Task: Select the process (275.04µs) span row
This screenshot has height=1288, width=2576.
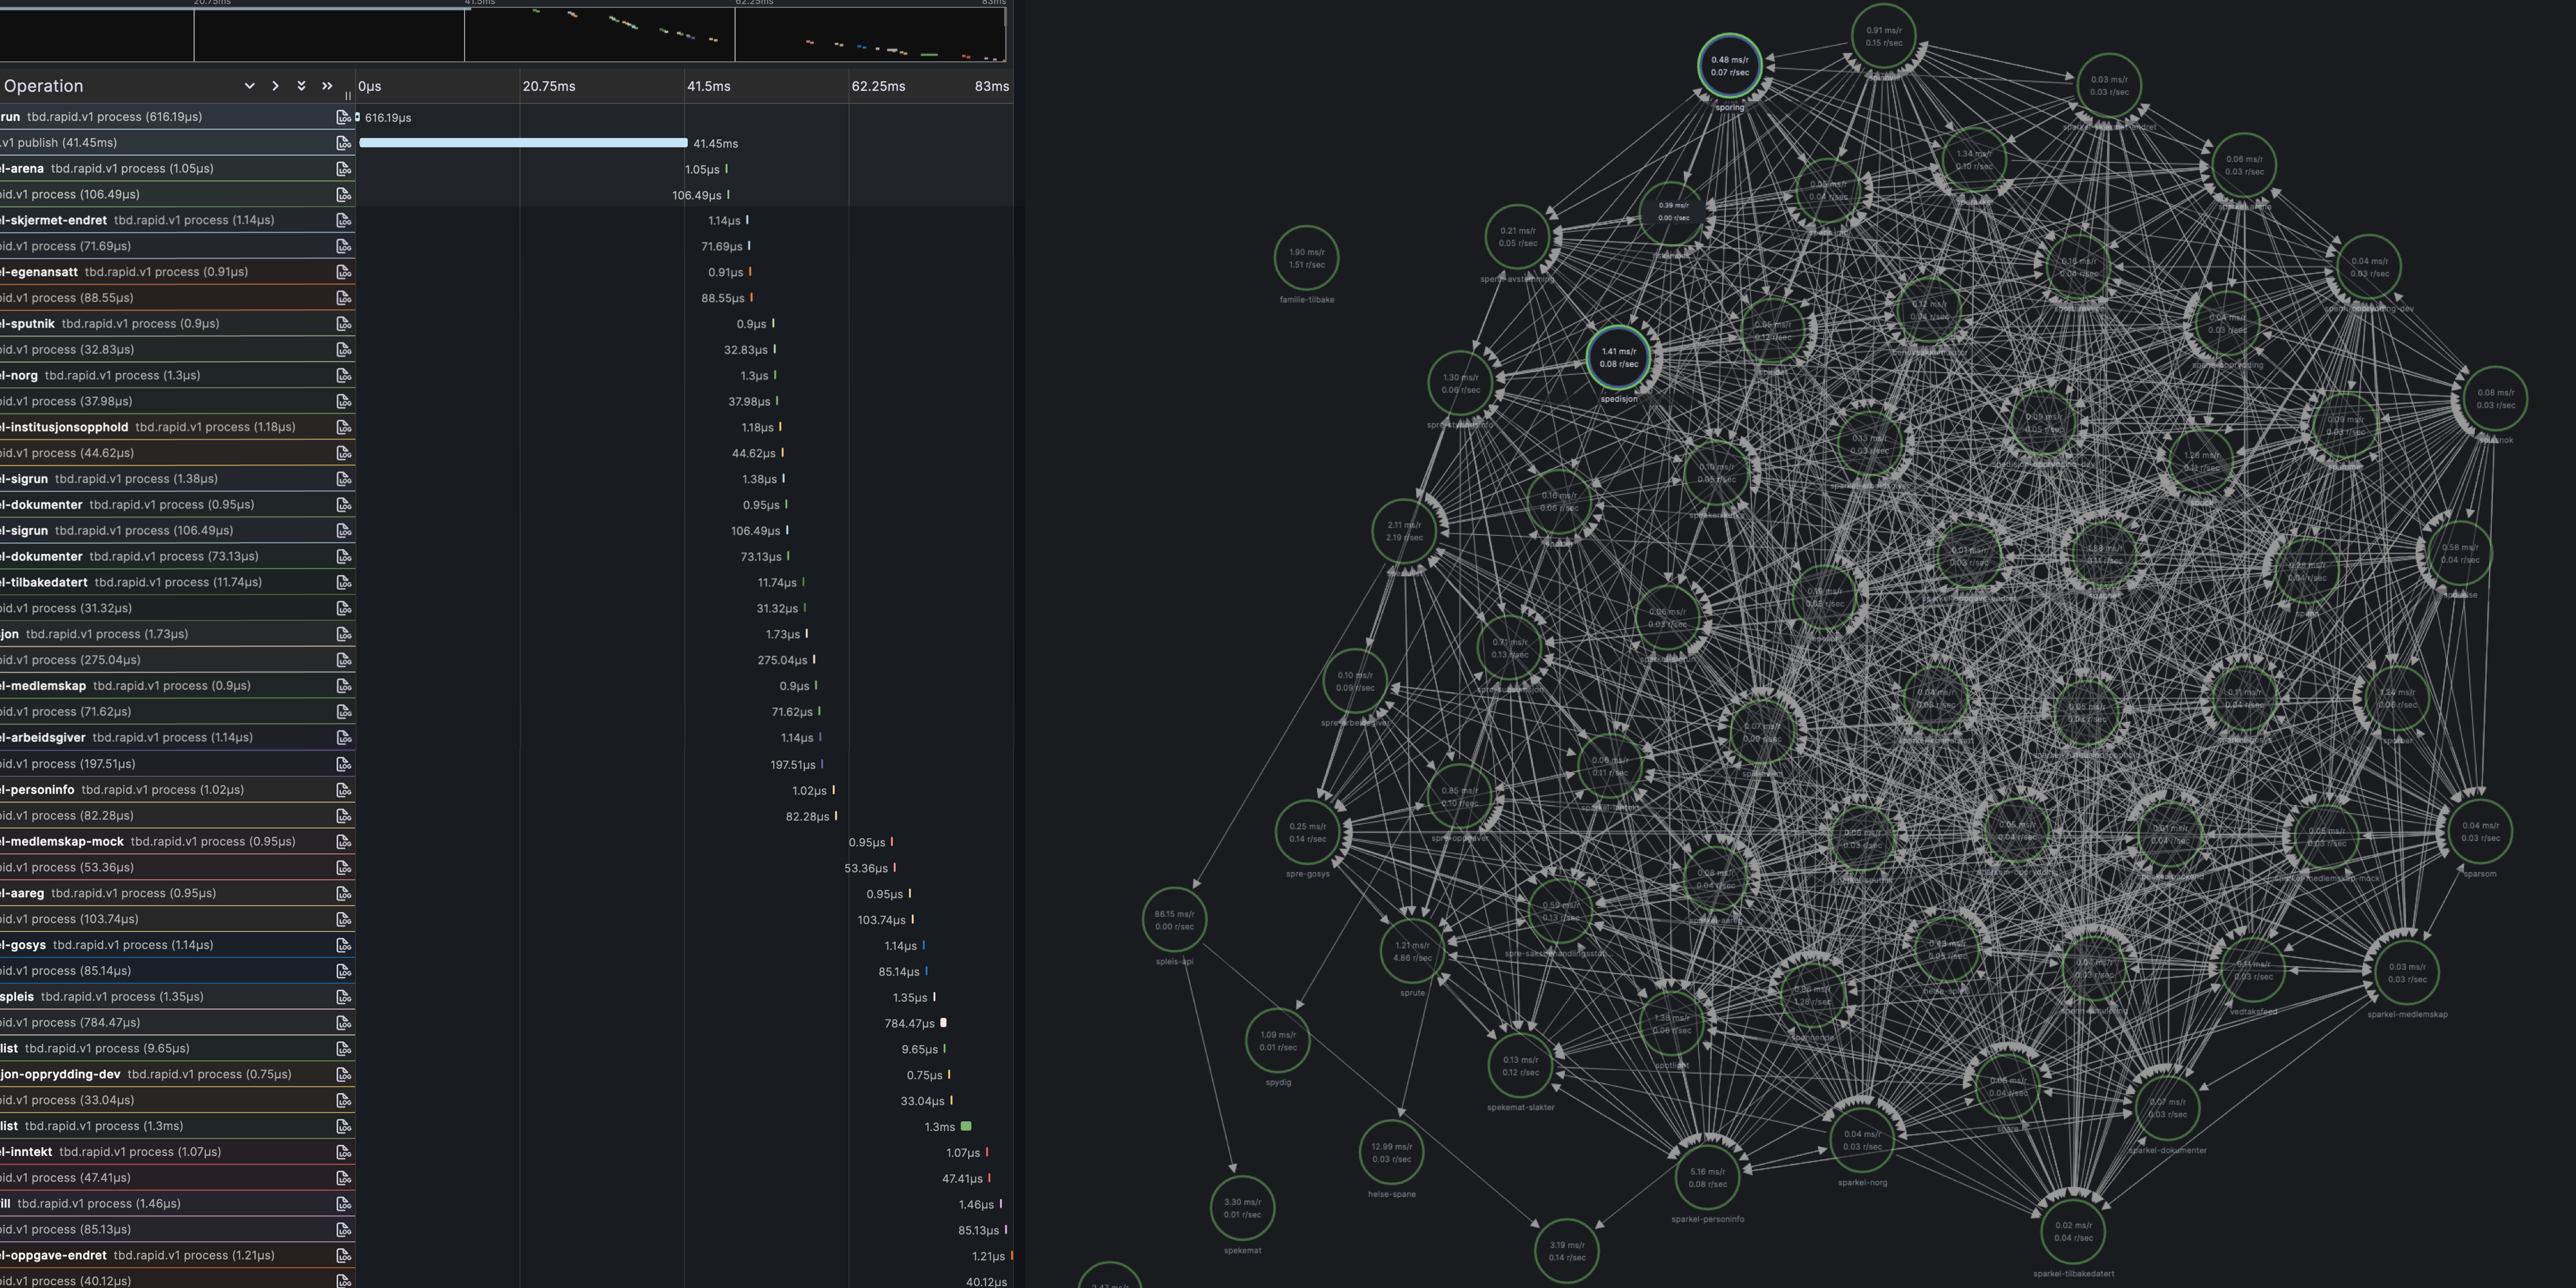Action: pos(177,660)
